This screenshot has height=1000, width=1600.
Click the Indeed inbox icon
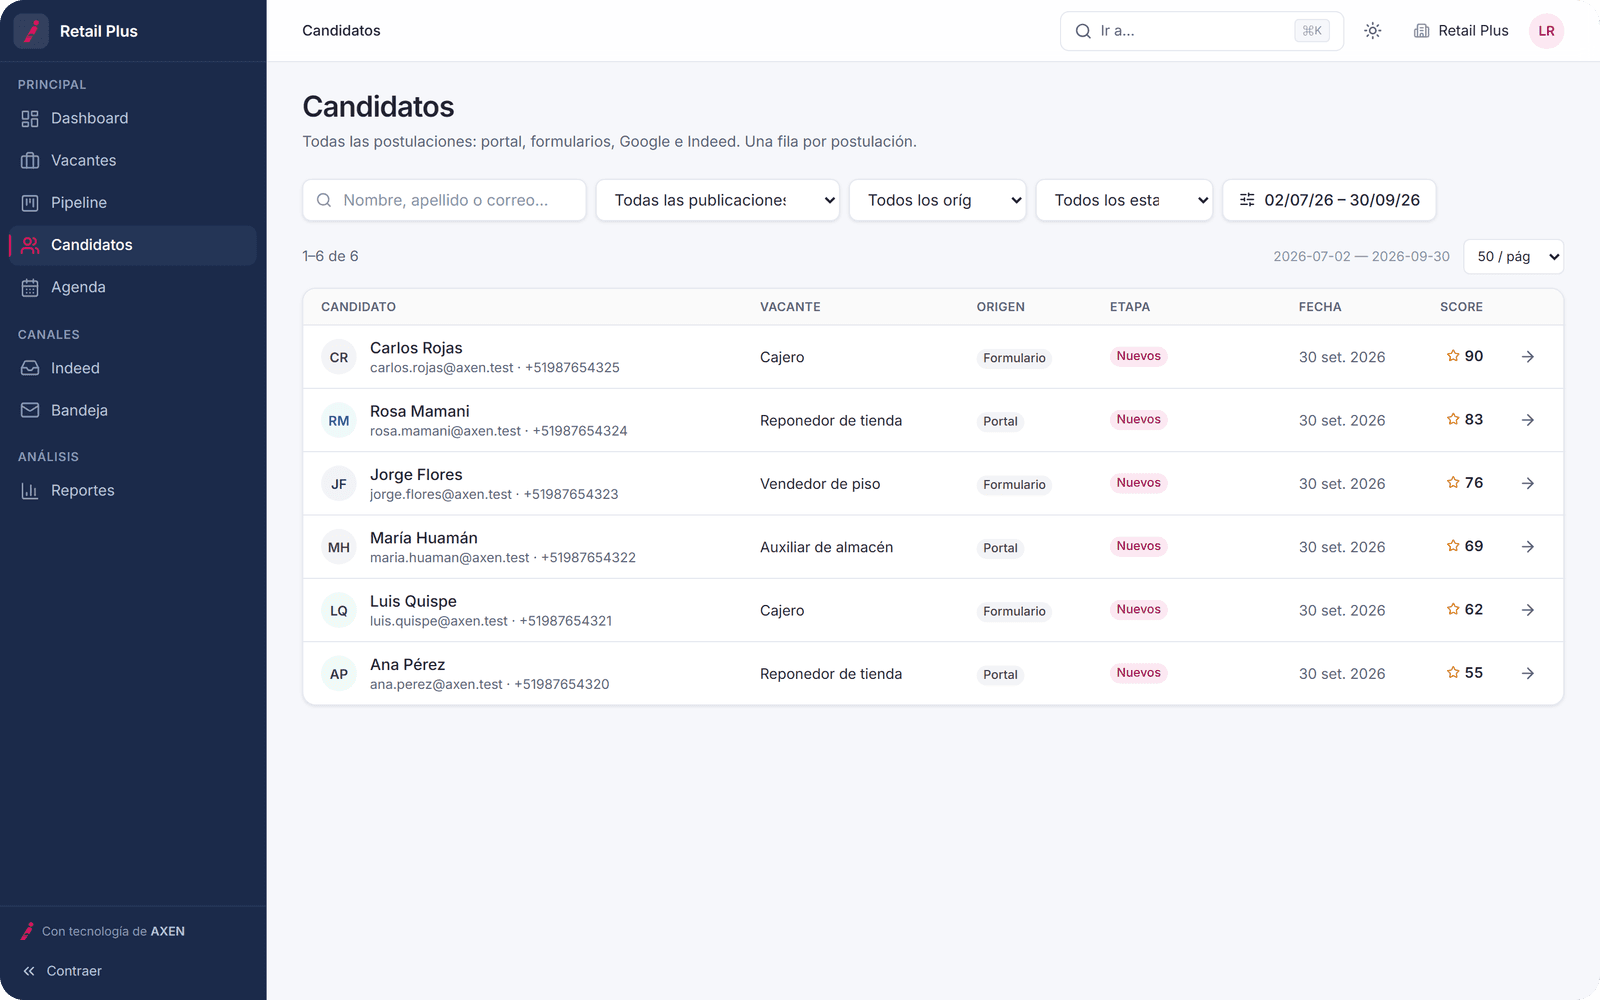[30, 368]
